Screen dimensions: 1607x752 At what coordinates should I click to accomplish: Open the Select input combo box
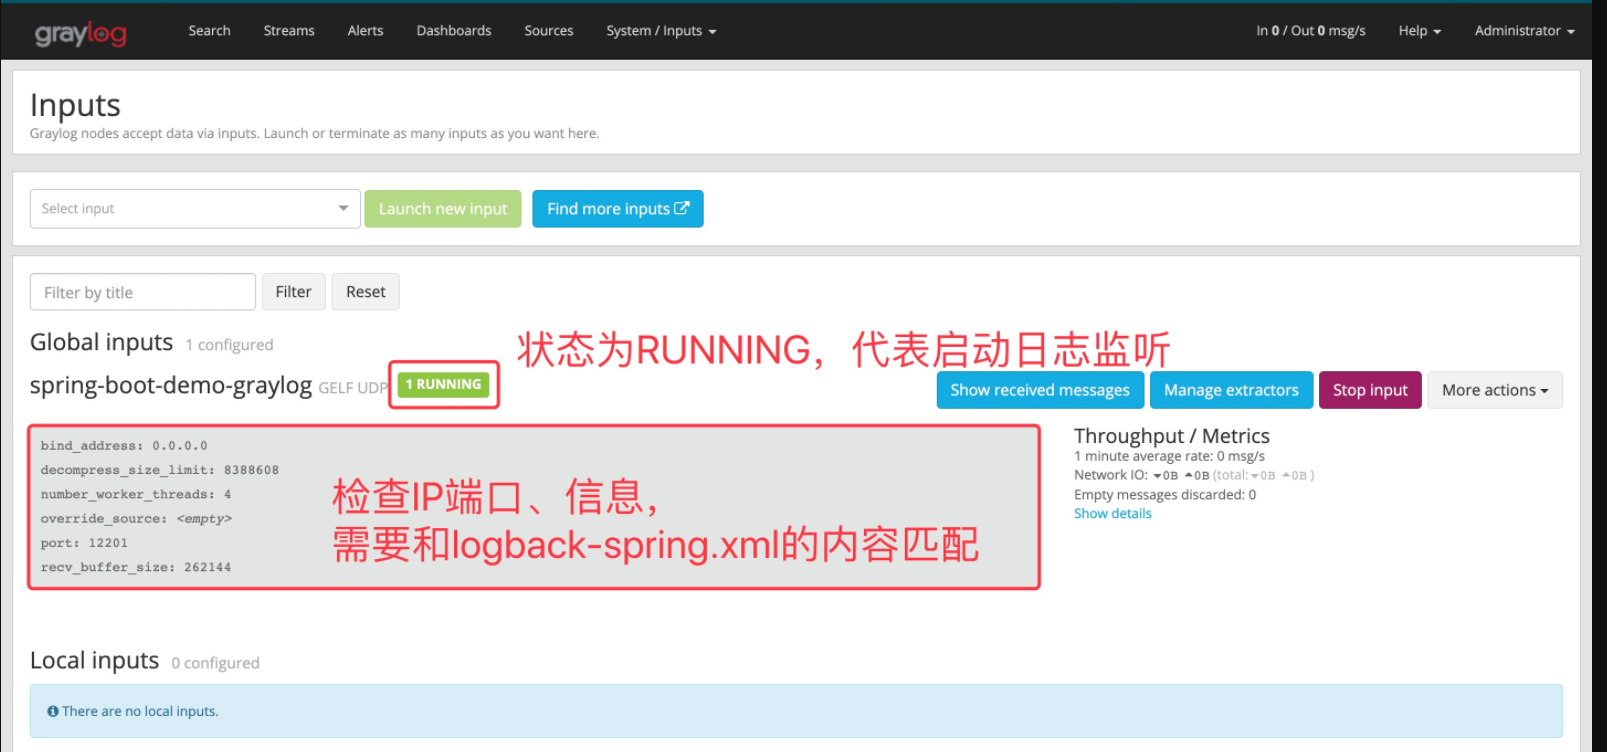point(195,209)
